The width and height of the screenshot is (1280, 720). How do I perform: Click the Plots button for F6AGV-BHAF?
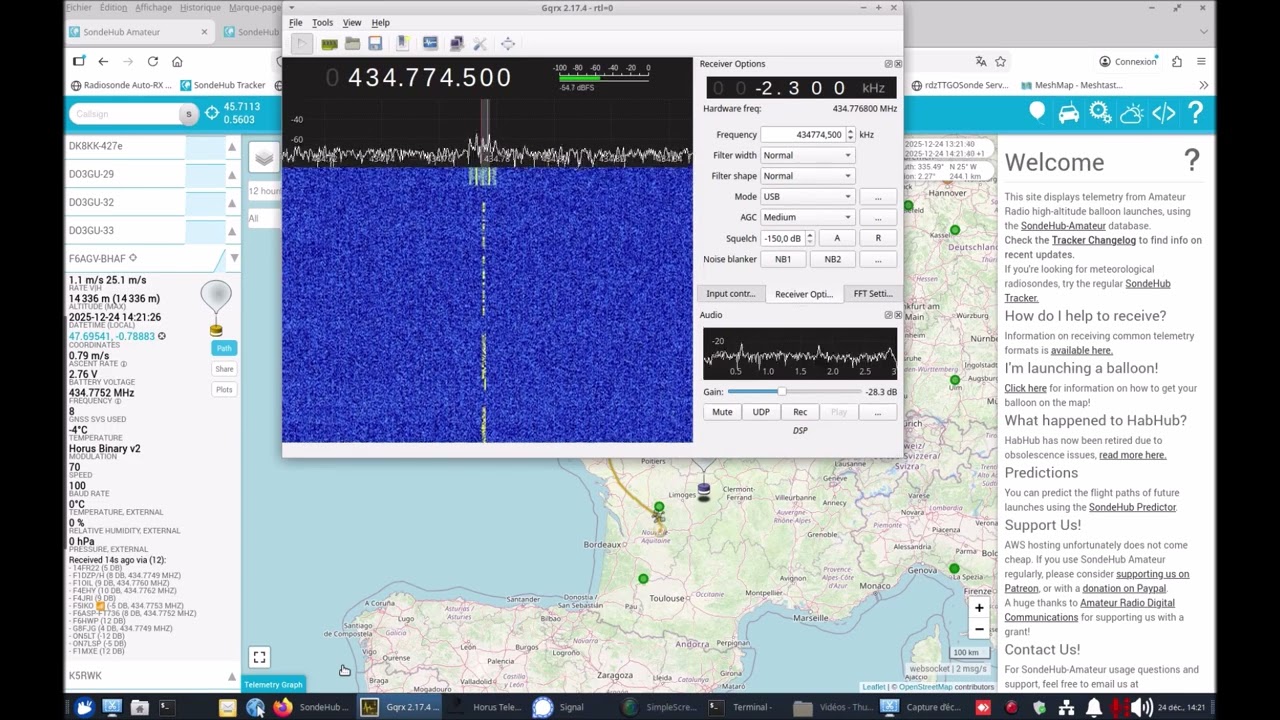coord(224,390)
